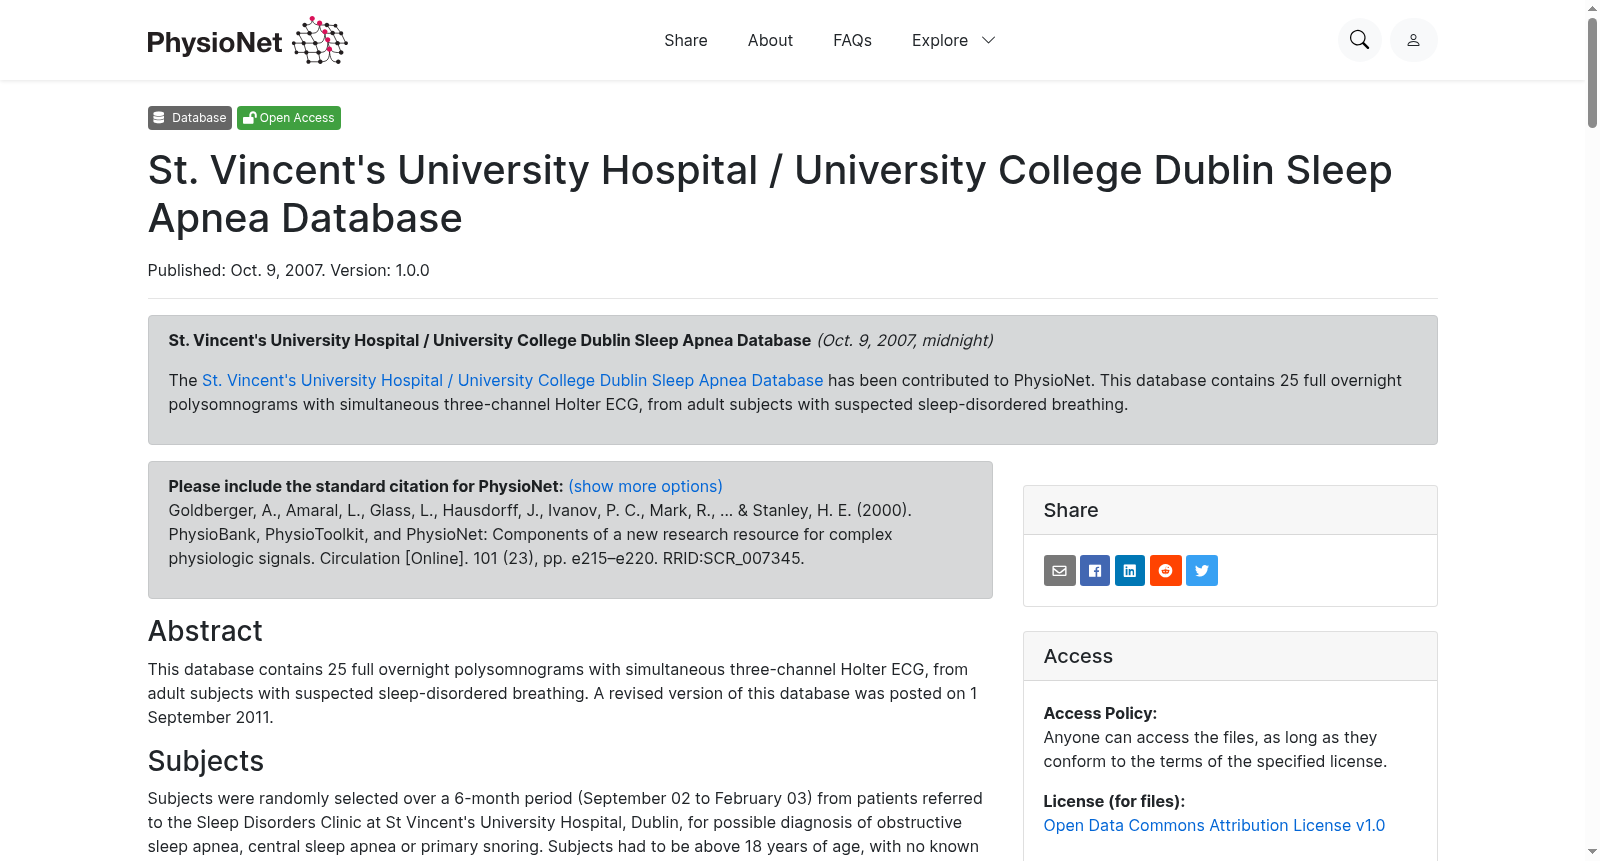Go to home via PhysioNet logo

click(247, 41)
